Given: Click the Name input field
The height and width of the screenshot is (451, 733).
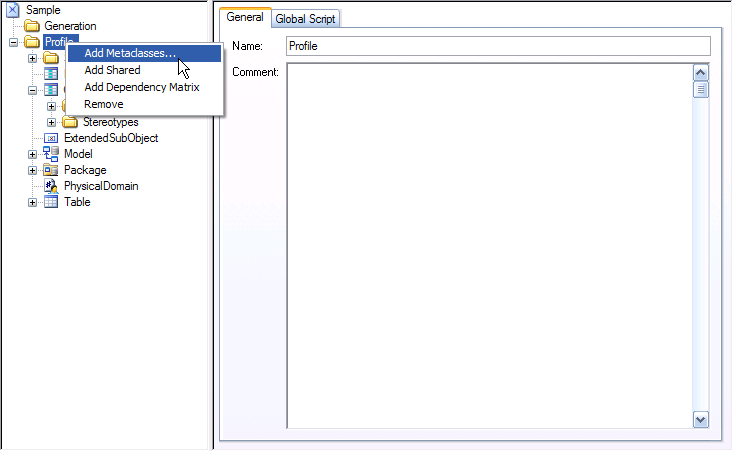Looking at the screenshot, I should (497, 46).
